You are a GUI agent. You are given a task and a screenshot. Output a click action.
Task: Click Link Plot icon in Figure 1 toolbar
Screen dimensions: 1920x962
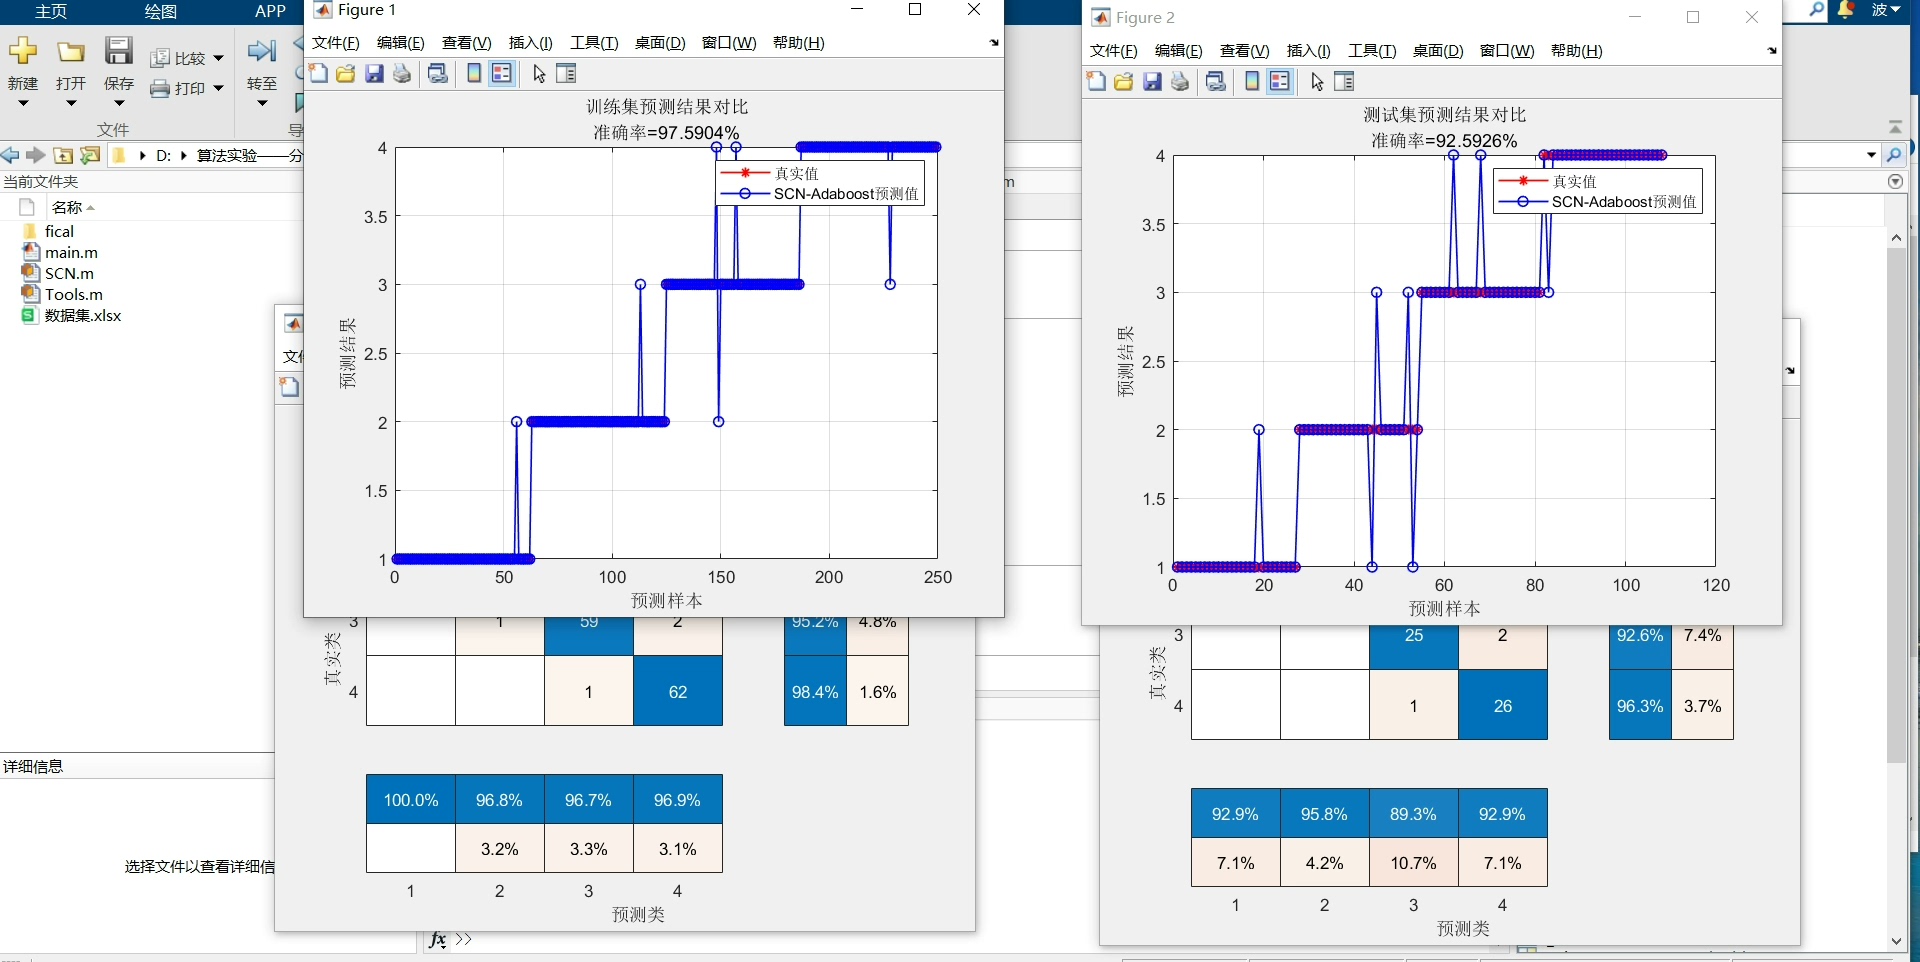point(437,73)
